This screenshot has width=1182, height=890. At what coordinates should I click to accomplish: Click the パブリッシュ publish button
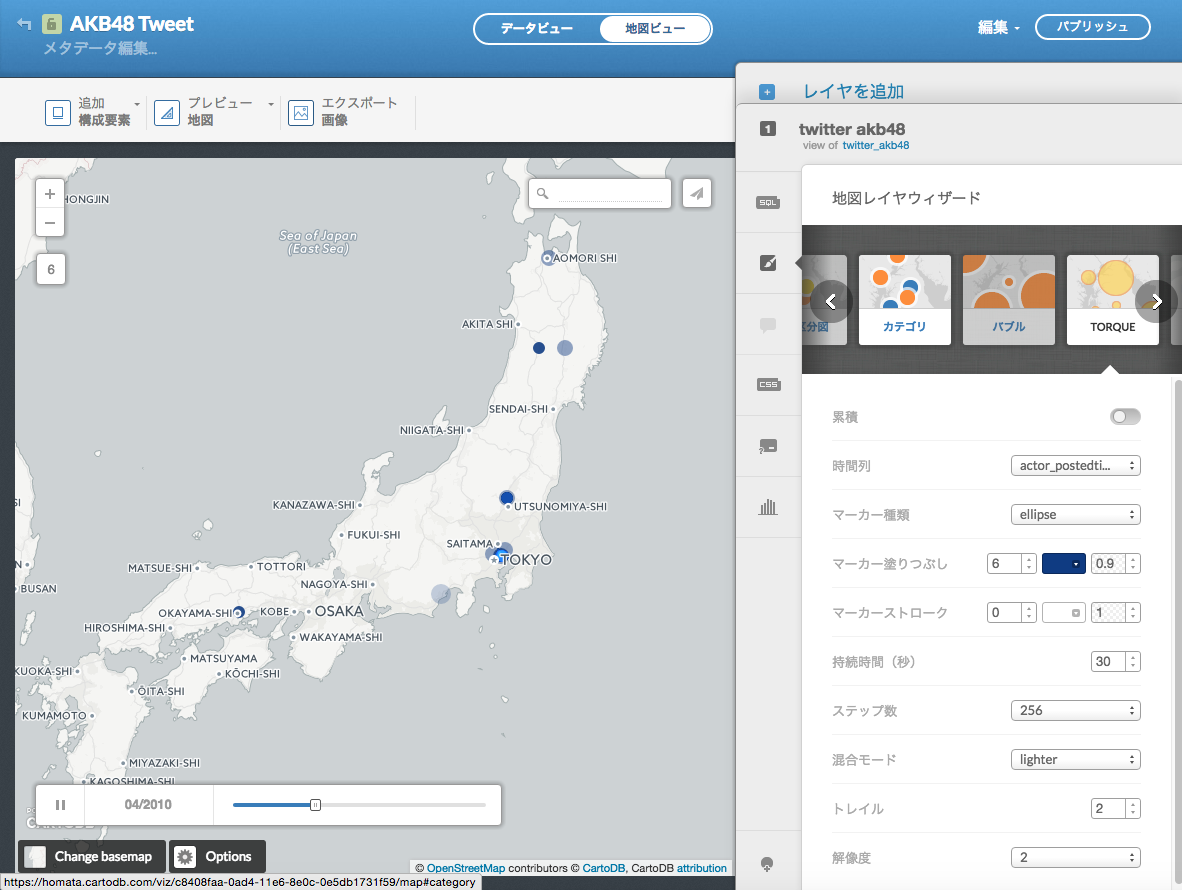pyautogui.click(x=1092, y=27)
